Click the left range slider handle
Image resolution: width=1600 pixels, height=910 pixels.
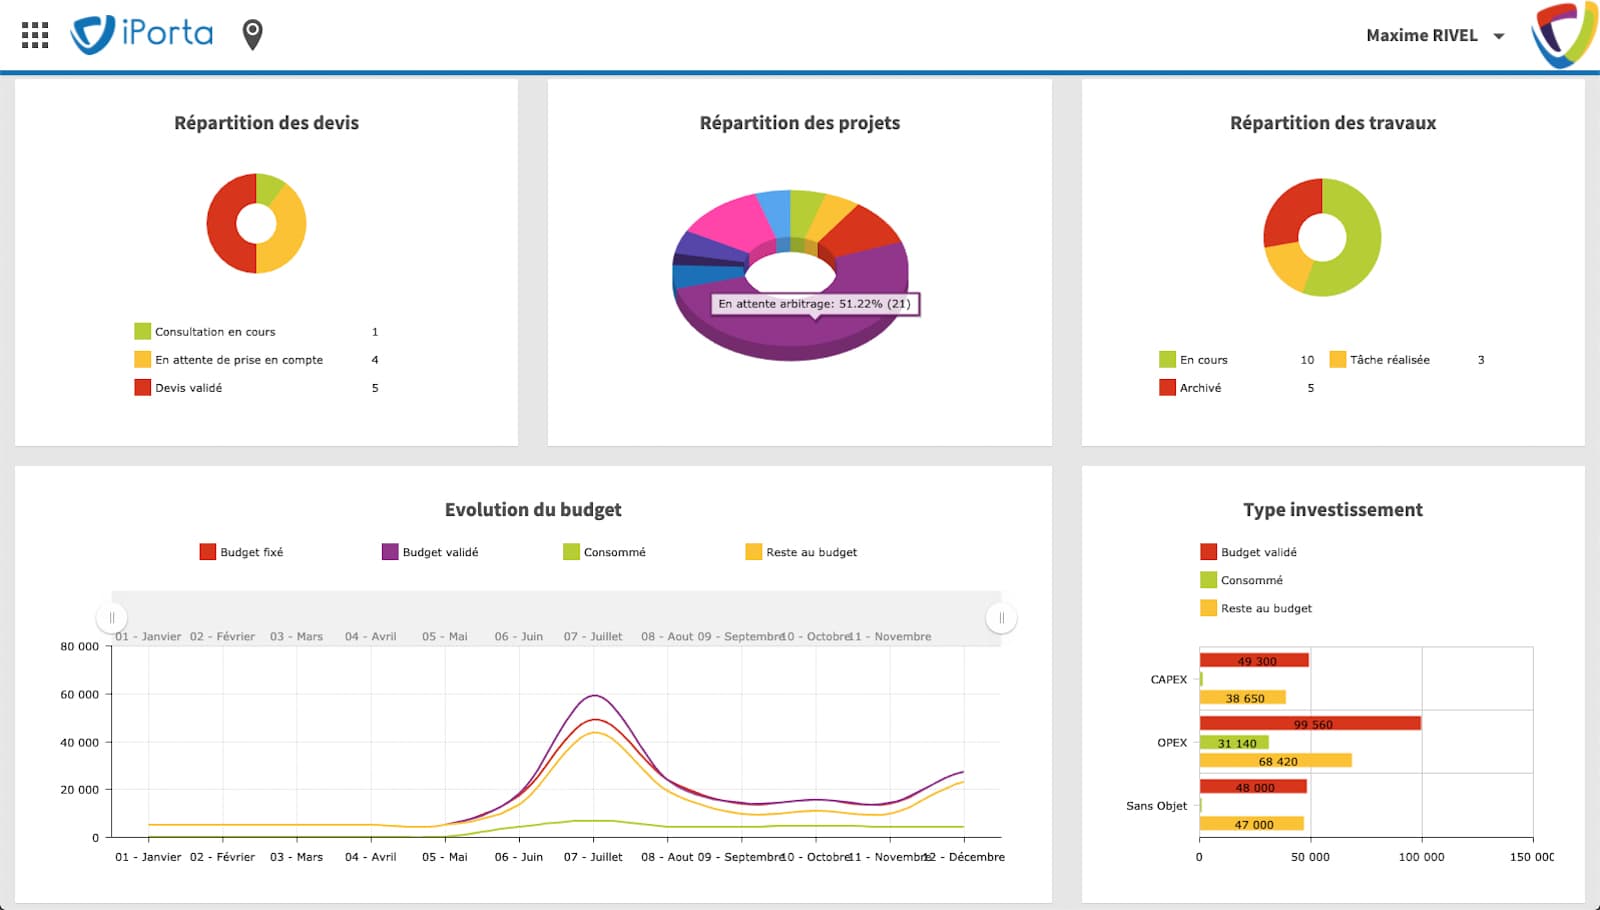112,618
